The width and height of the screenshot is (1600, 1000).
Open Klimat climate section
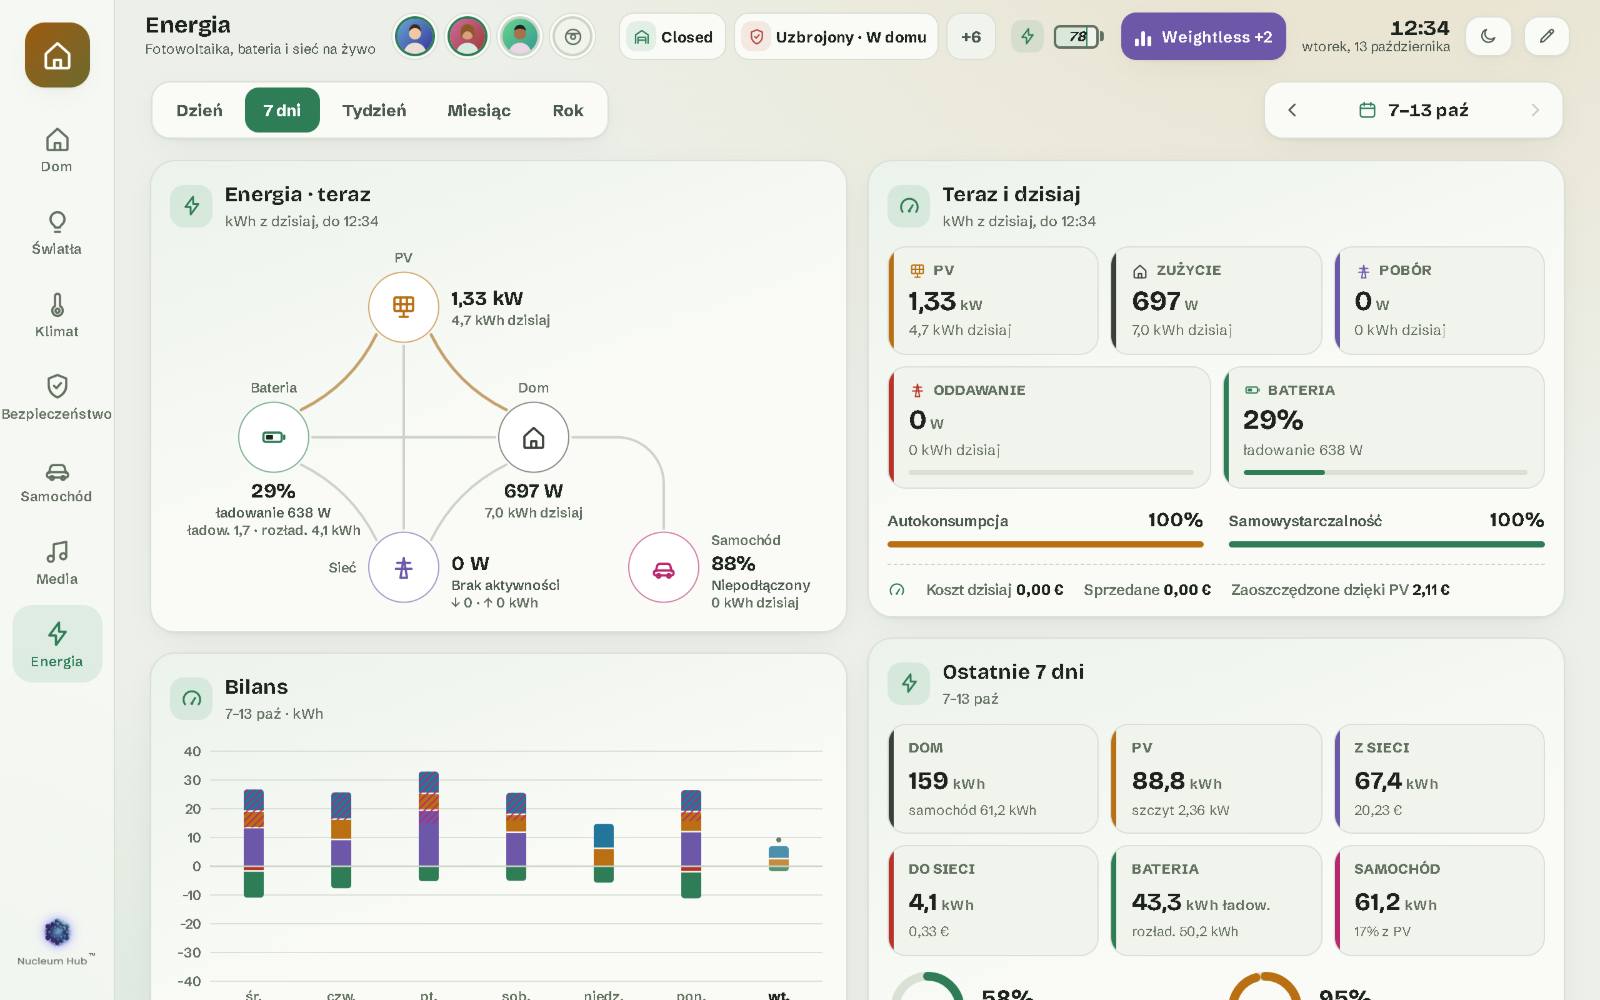pyautogui.click(x=57, y=315)
